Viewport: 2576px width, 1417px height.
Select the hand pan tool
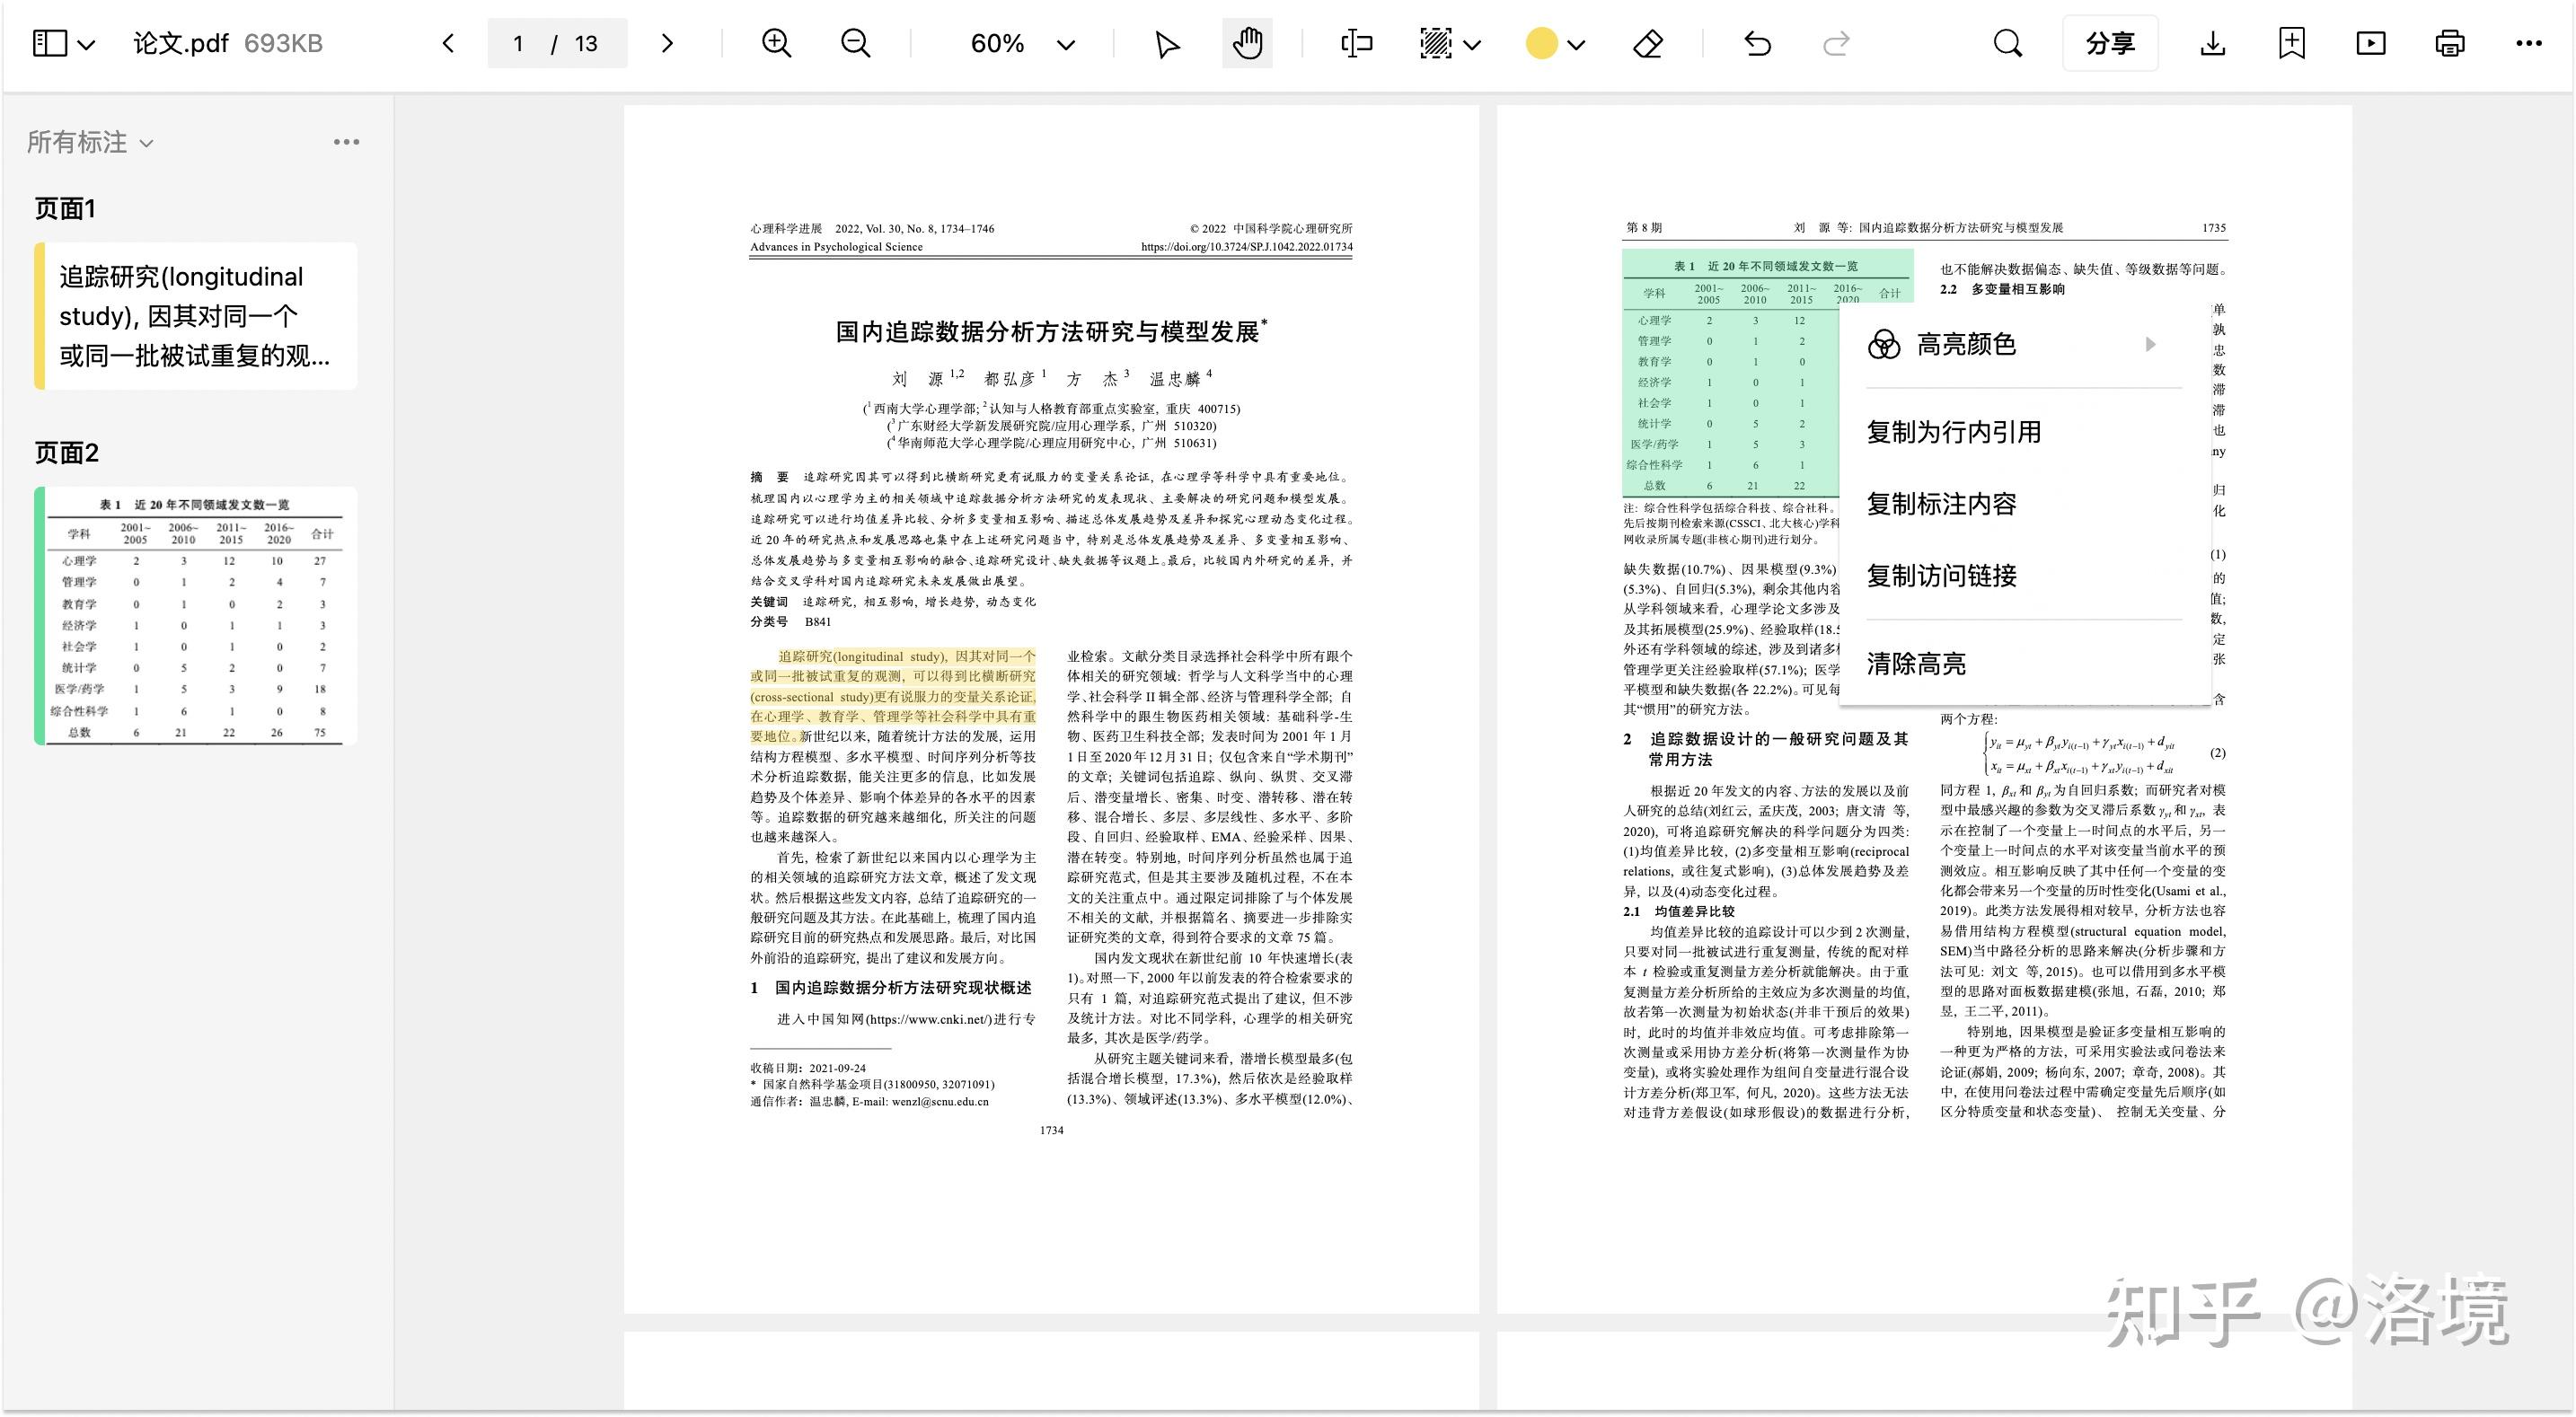click(1247, 43)
